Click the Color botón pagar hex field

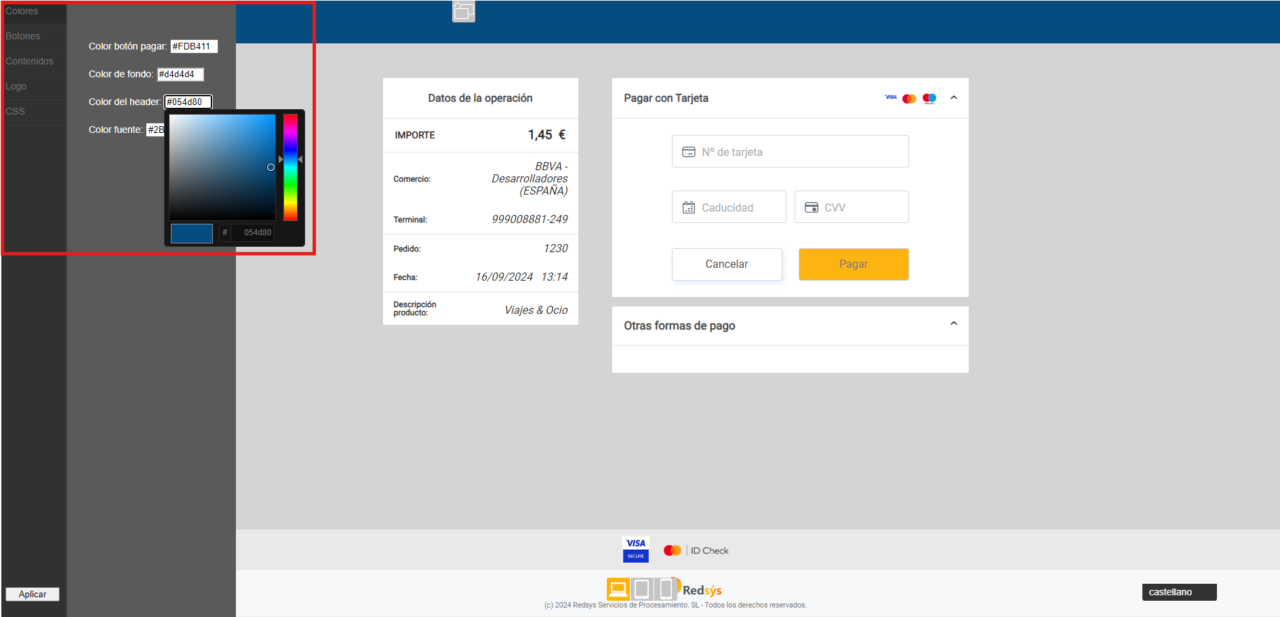[x=193, y=46]
